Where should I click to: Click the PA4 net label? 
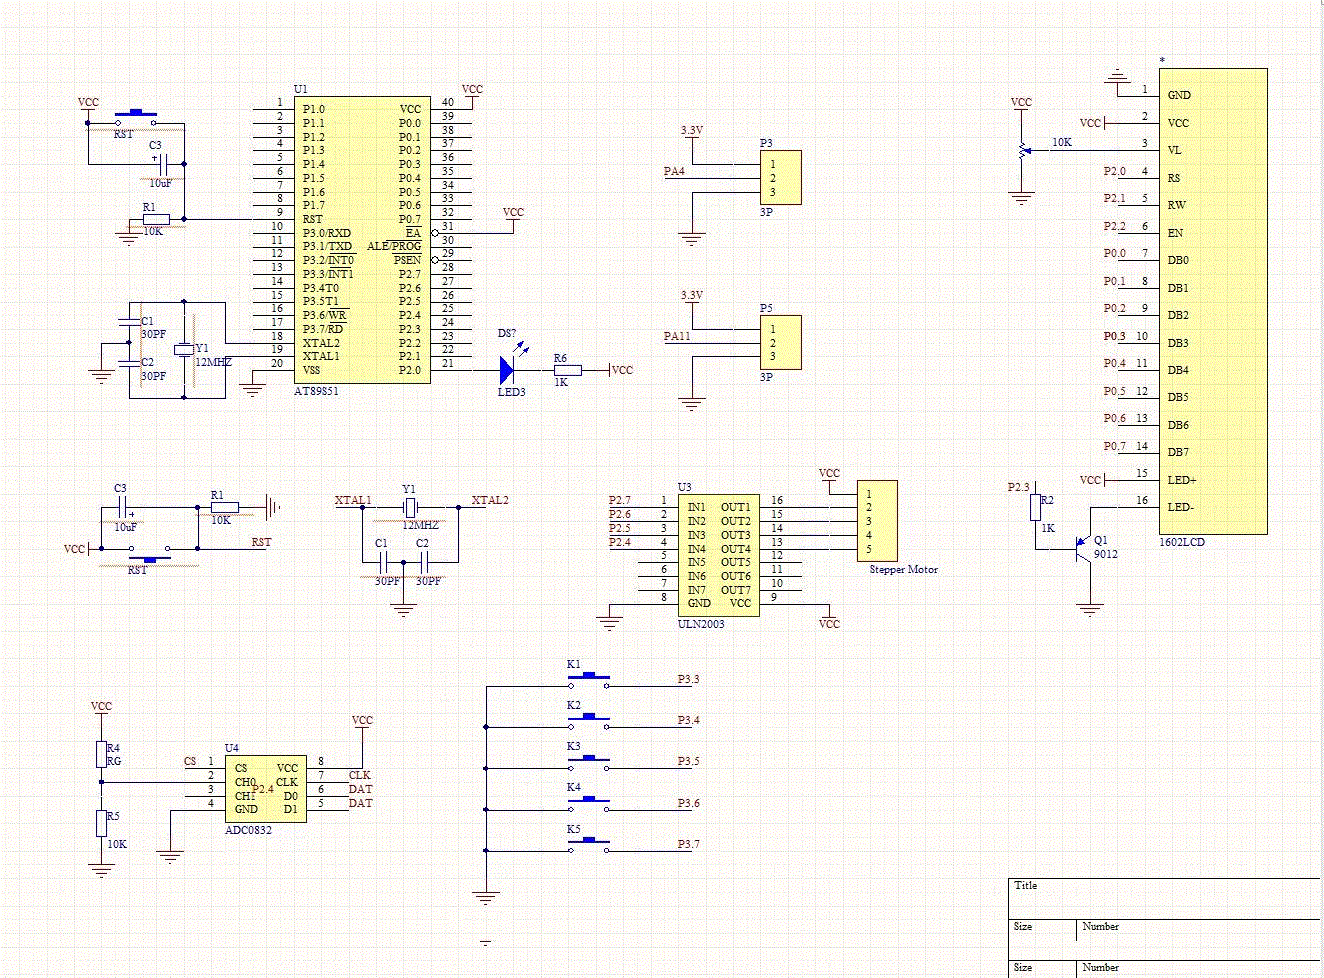point(674,172)
